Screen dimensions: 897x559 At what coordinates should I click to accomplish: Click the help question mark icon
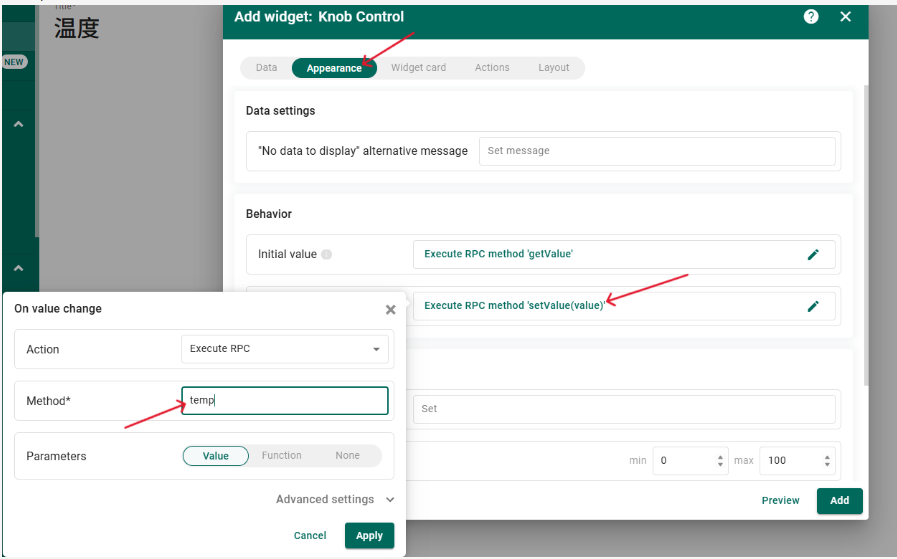click(x=811, y=17)
